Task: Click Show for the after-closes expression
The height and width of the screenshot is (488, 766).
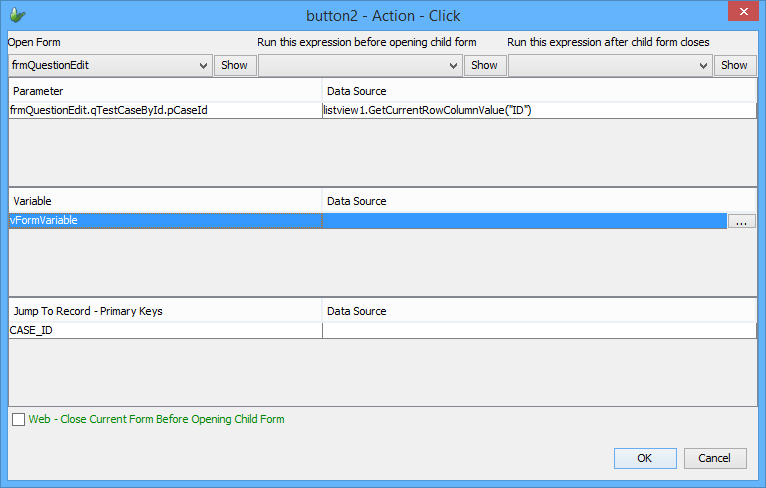Action: pyautogui.click(x=734, y=66)
